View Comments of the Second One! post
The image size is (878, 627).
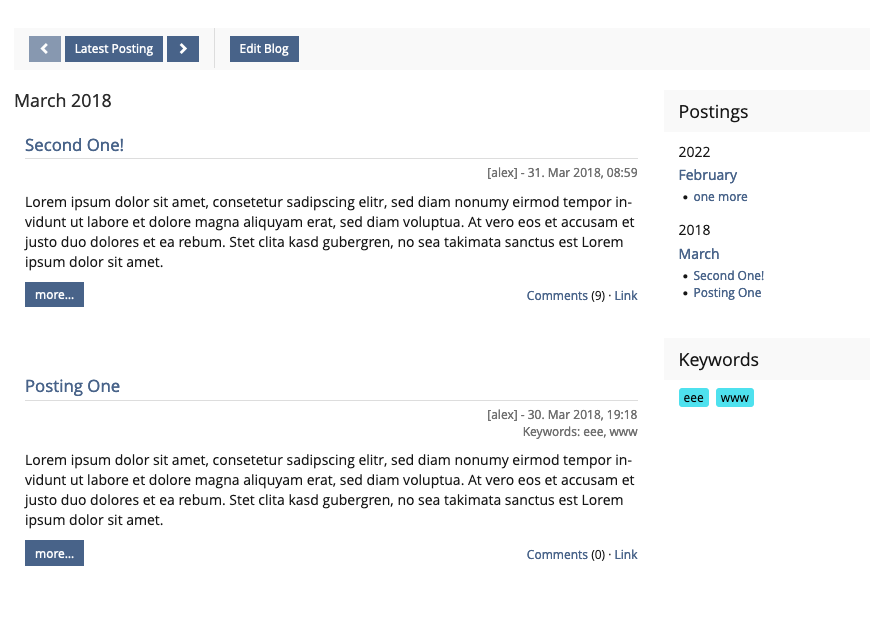[x=557, y=296]
